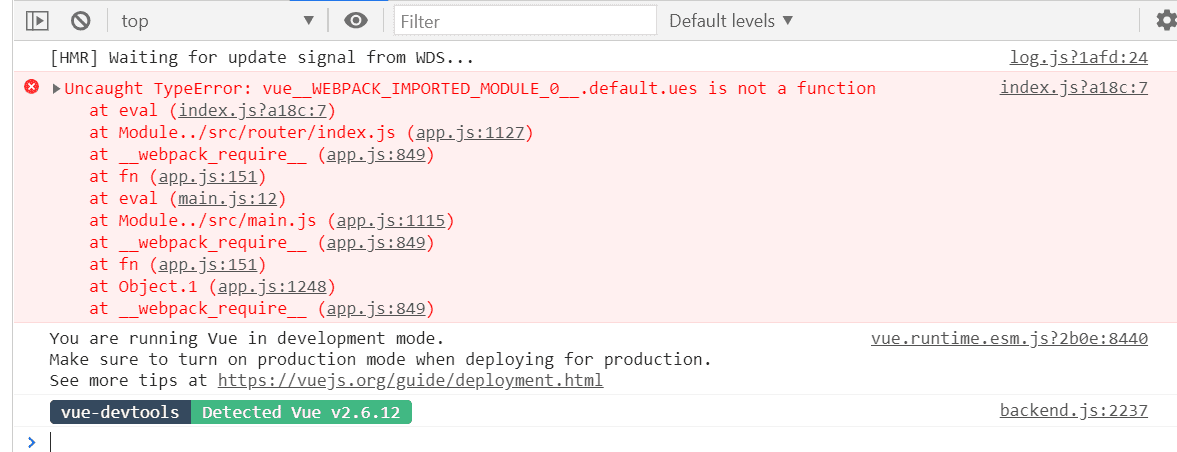Image resolution: width=1177 pixels, height=452 pixels.
Task: Open the vue.runtime.esm.js?2b0e:8440 source link
Action: coord(1009,338)
